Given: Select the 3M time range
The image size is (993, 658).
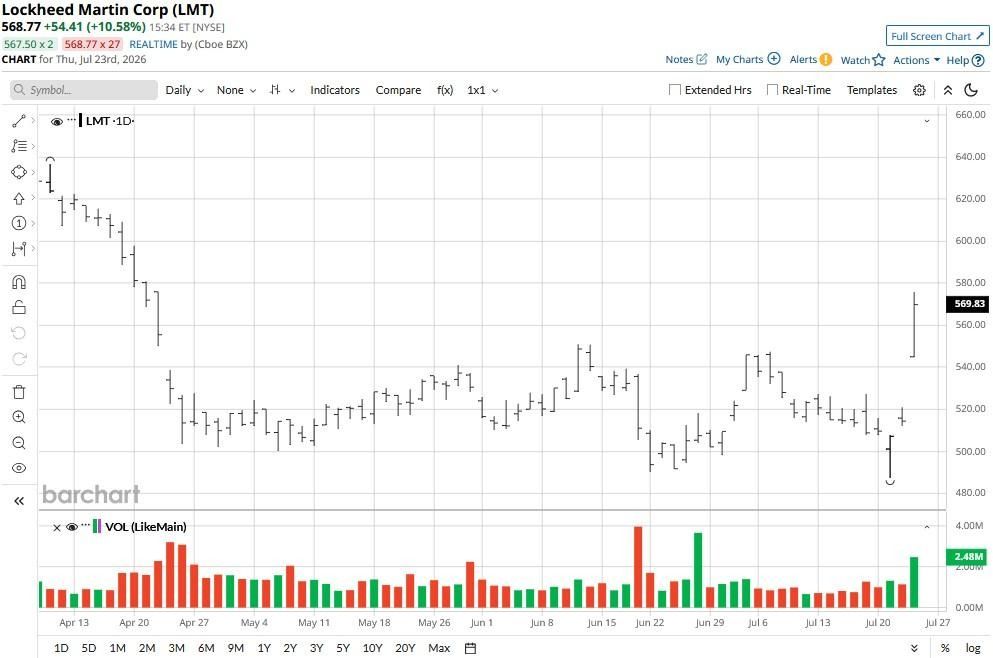Looking at the screenshot, I should 176,648.
